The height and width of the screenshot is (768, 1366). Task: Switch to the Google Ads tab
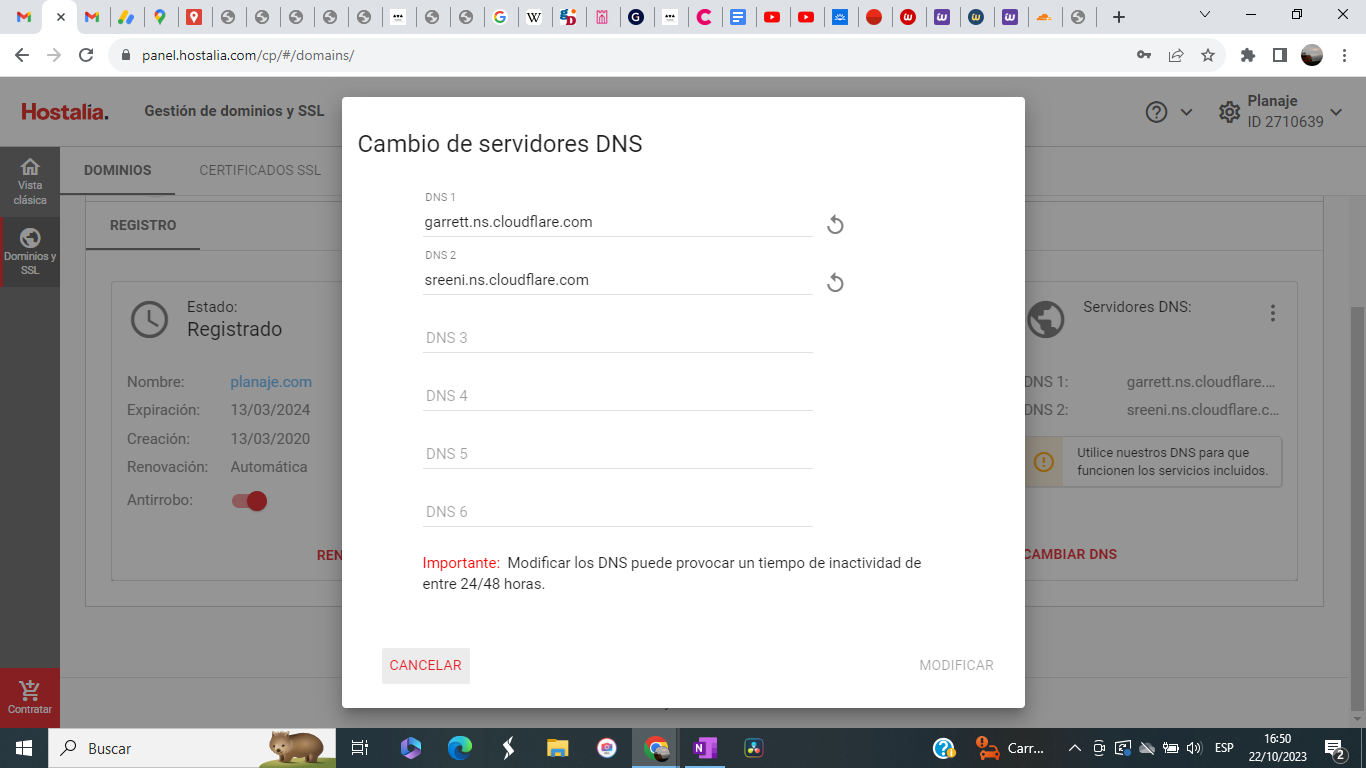(125, 17)
